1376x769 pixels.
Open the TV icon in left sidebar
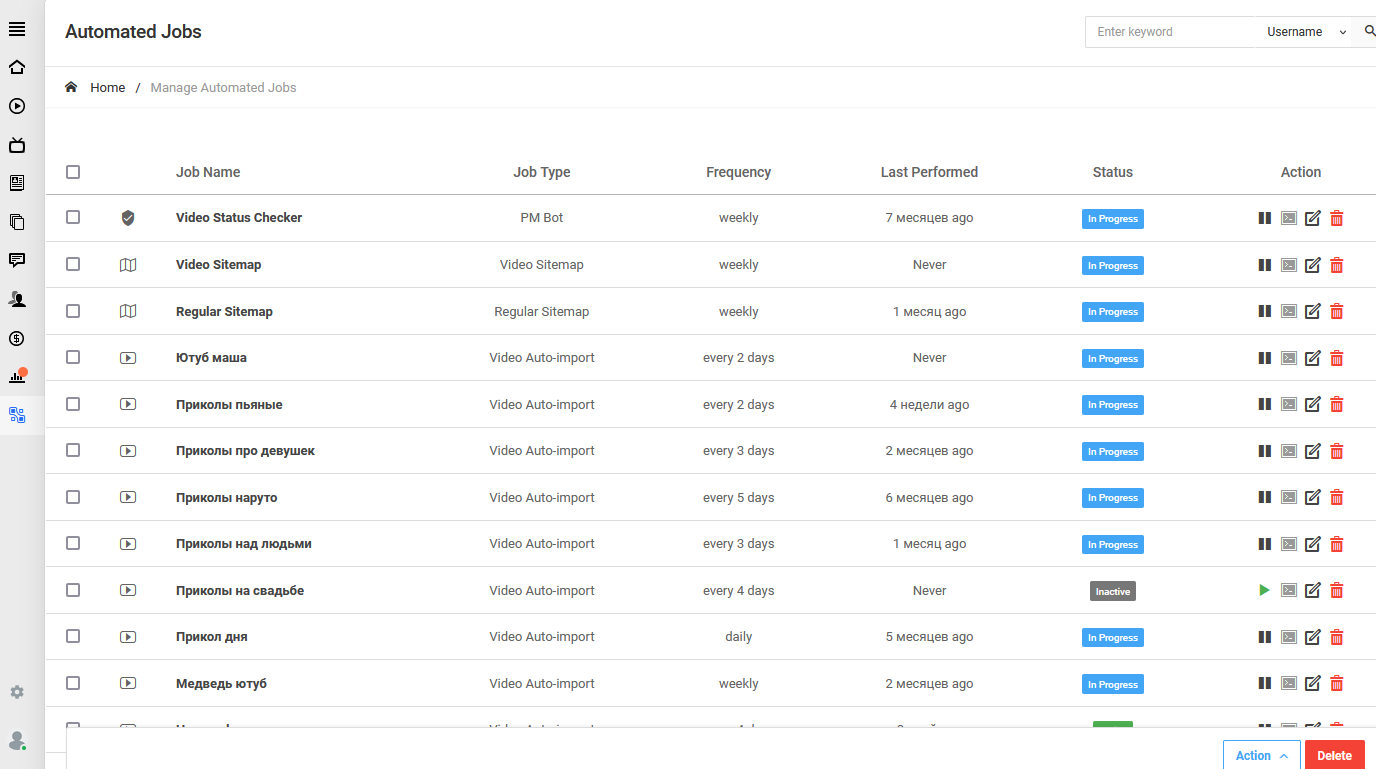coord(17,145)
